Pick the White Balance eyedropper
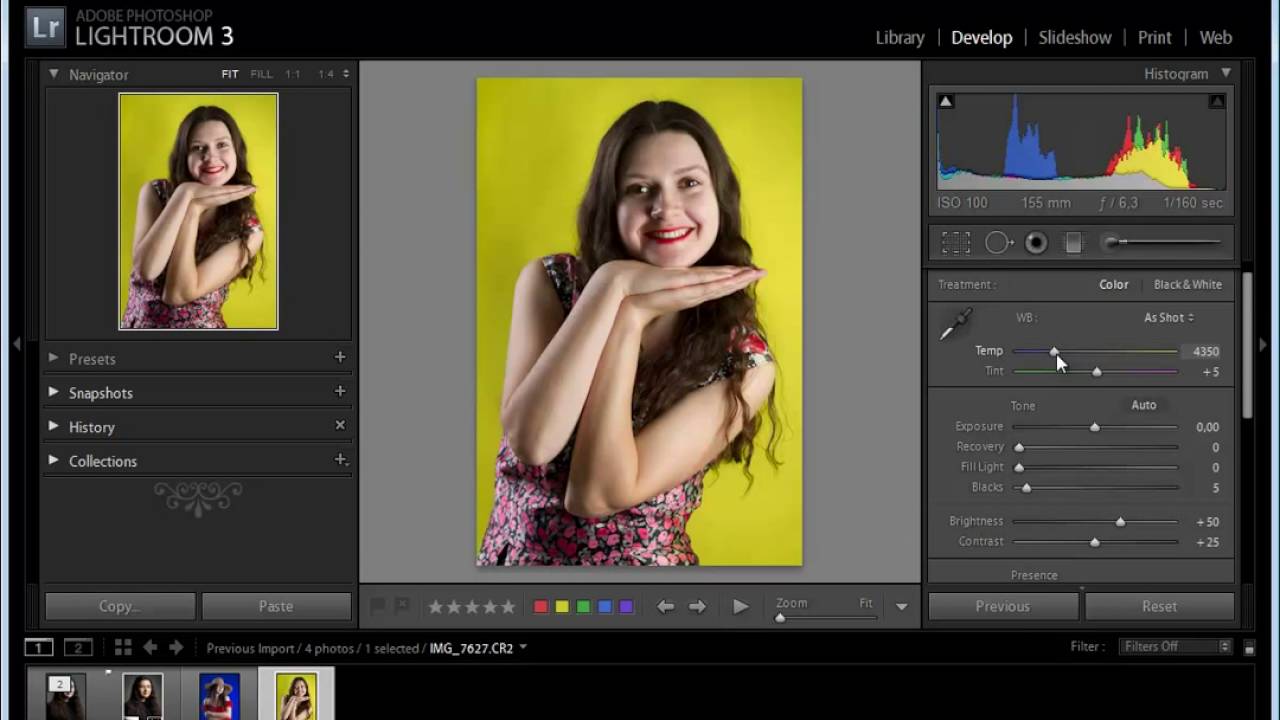The height and width of the screenshot is (720, 1280). [x=956, y=324]
